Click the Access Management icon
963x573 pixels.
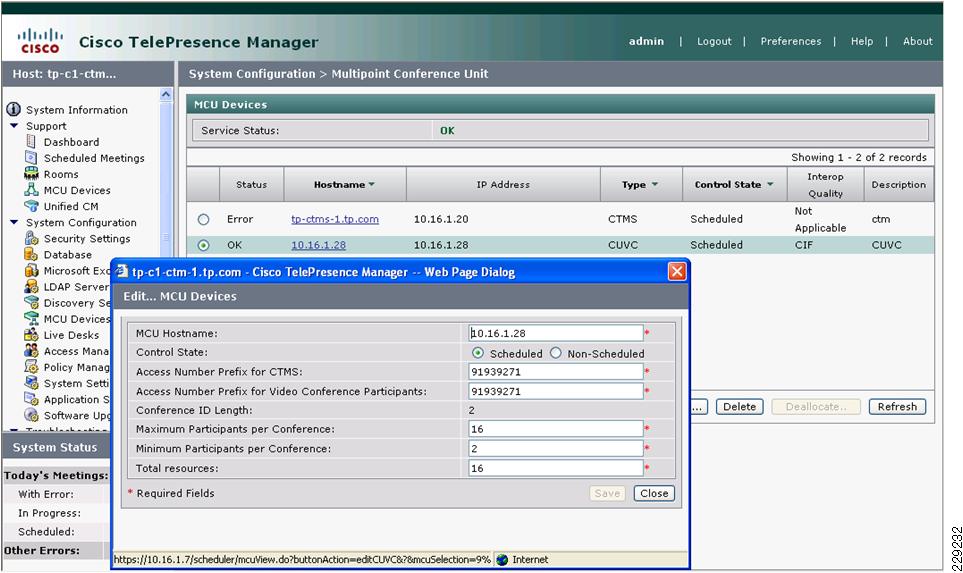[31, 351]
